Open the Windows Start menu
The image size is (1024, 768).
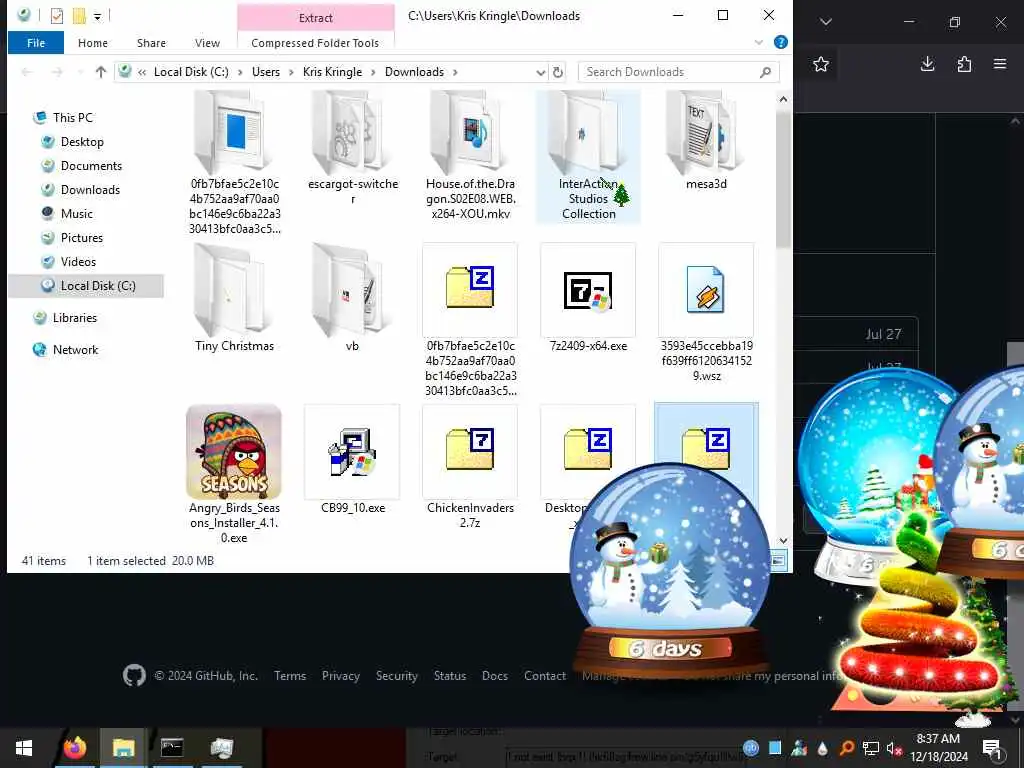(24, 748)
